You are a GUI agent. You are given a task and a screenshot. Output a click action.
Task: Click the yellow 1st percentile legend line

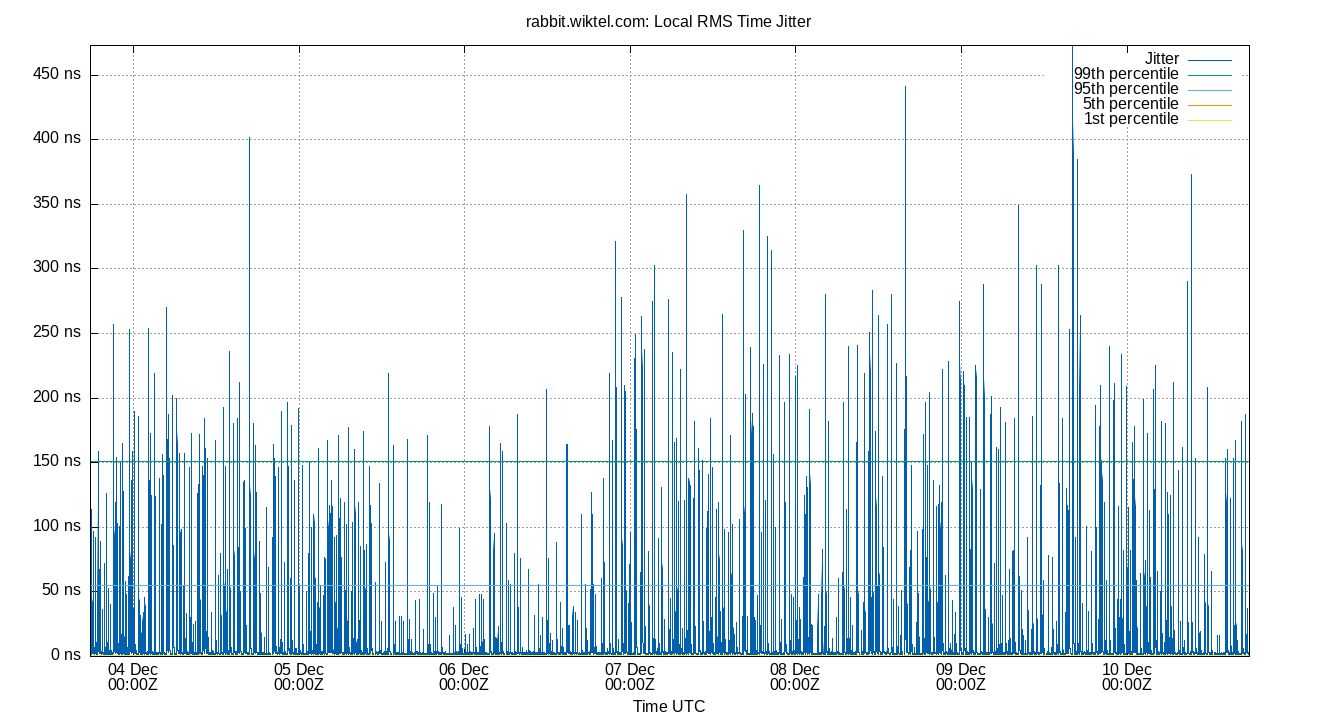(1210, 118)
